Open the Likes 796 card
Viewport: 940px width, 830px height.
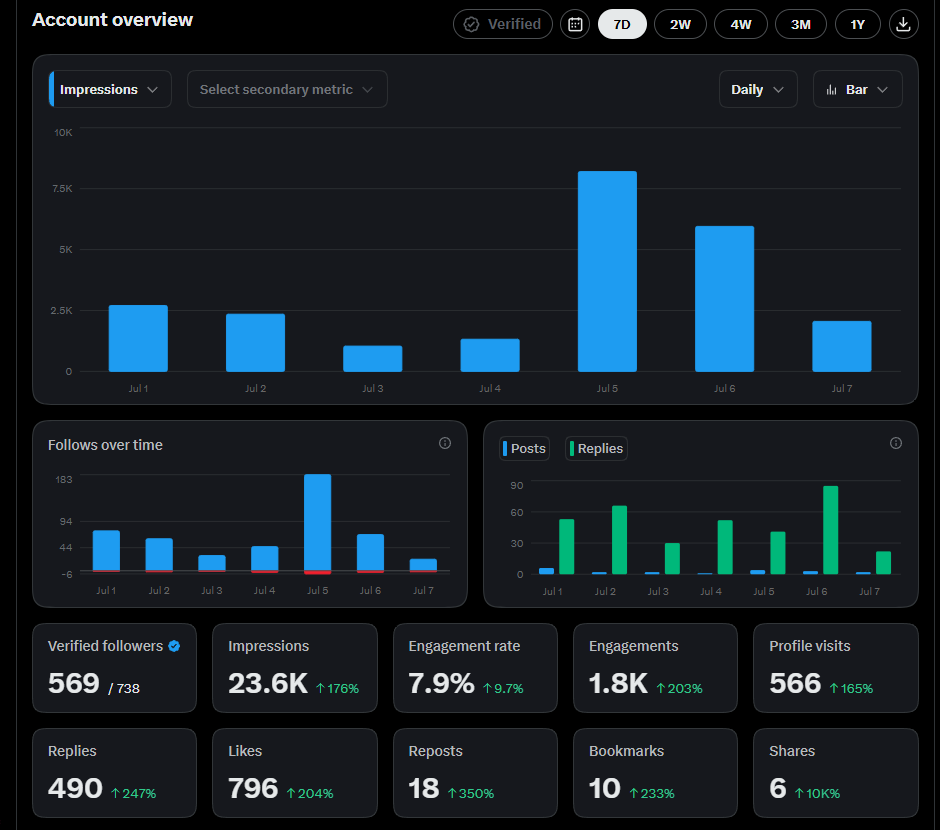(x=295, y=773)
